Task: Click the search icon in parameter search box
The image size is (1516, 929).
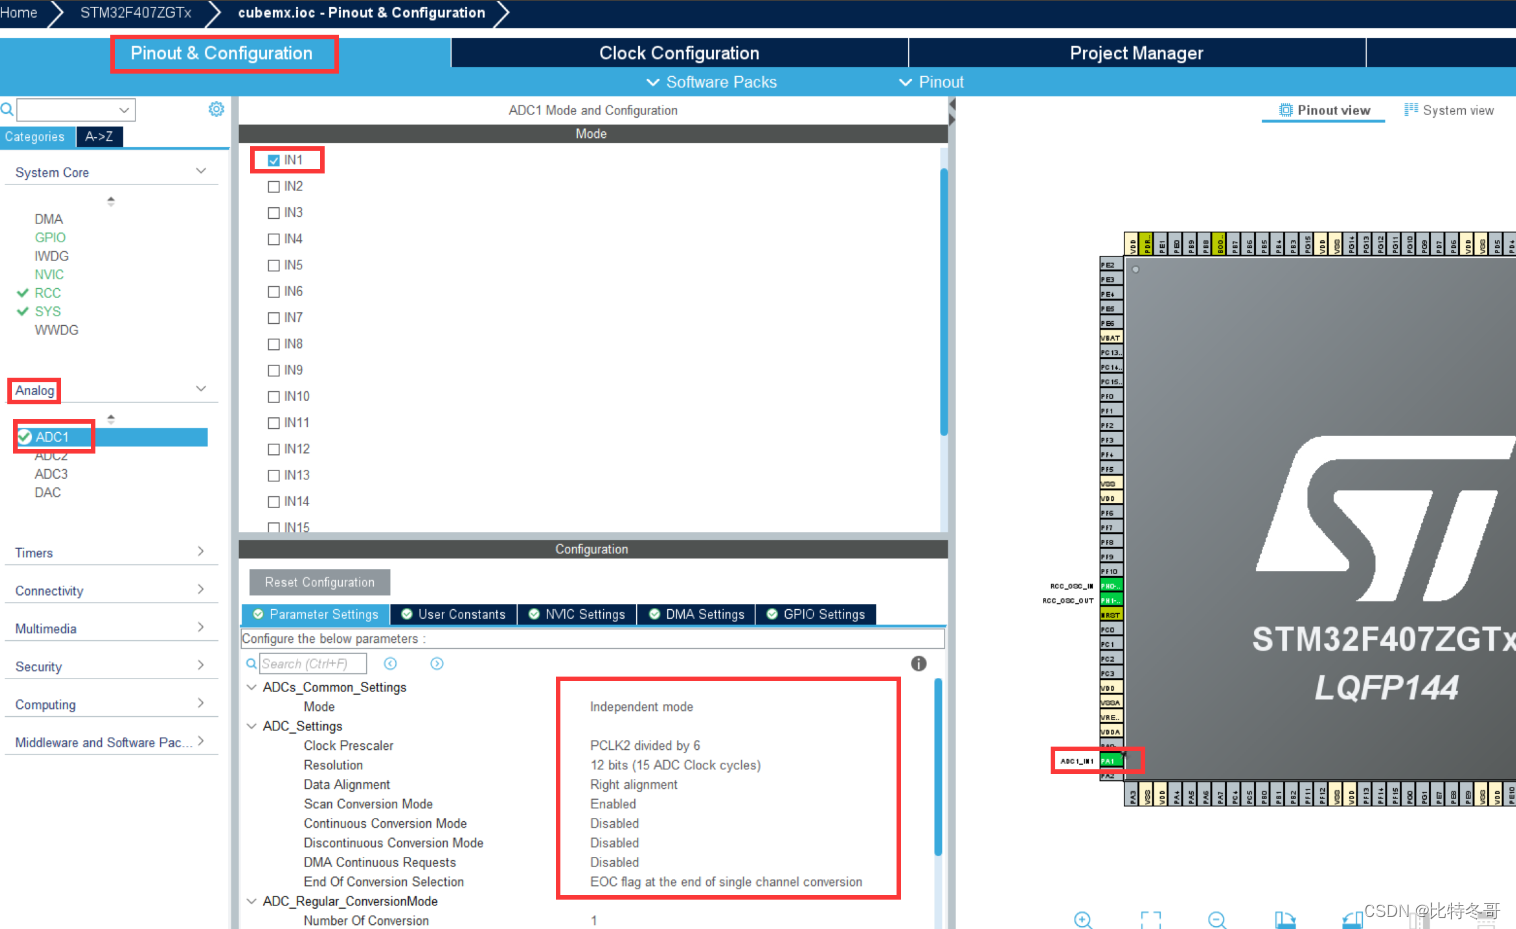Action: pos(252,663)
